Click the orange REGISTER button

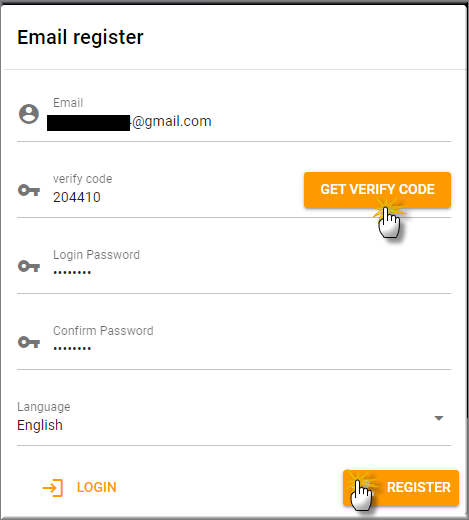(401, 488)
